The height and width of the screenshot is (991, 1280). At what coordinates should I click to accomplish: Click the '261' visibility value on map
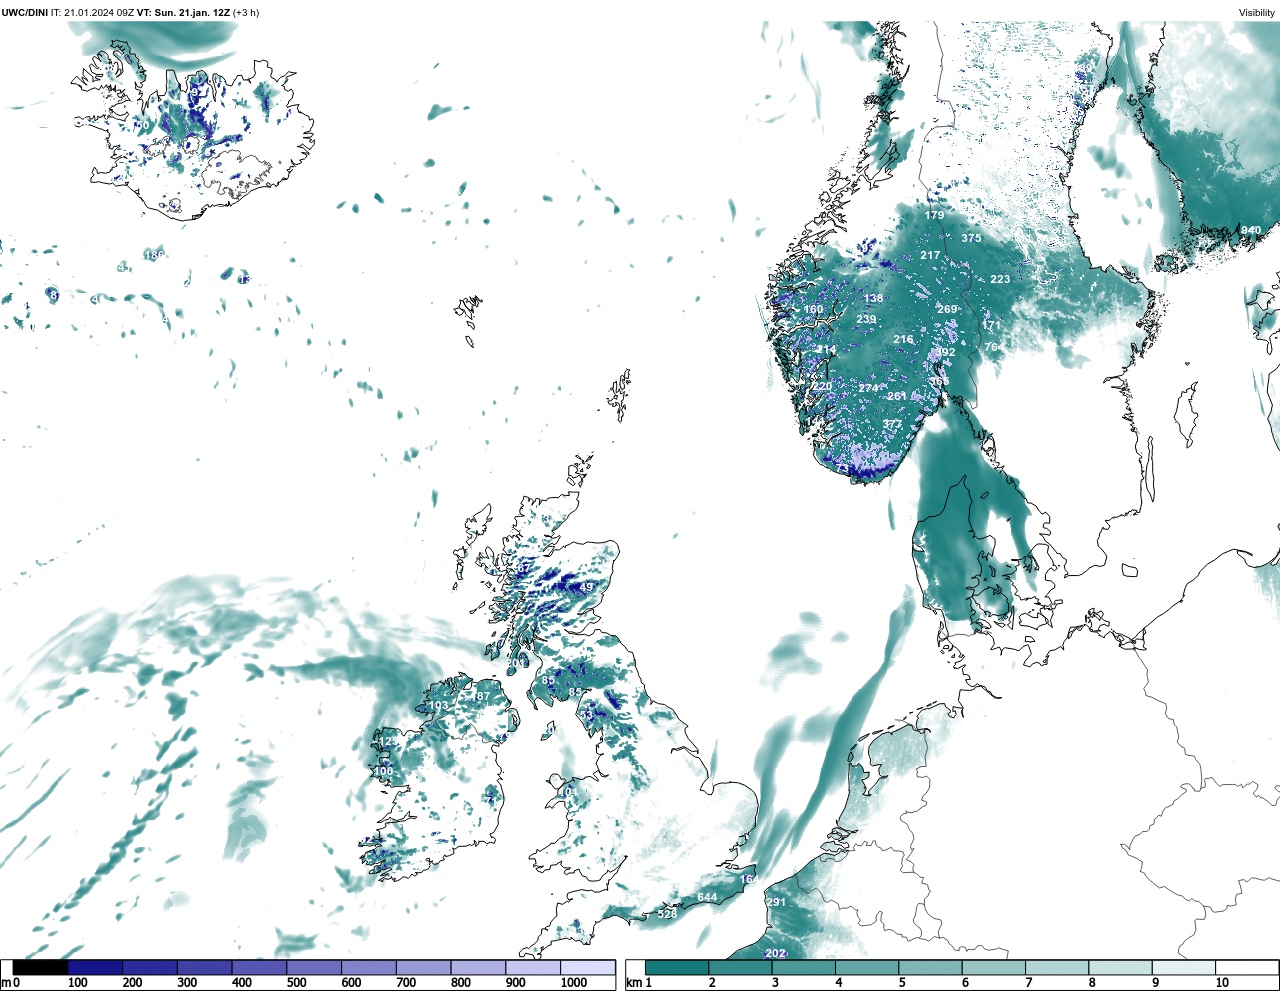897,396
